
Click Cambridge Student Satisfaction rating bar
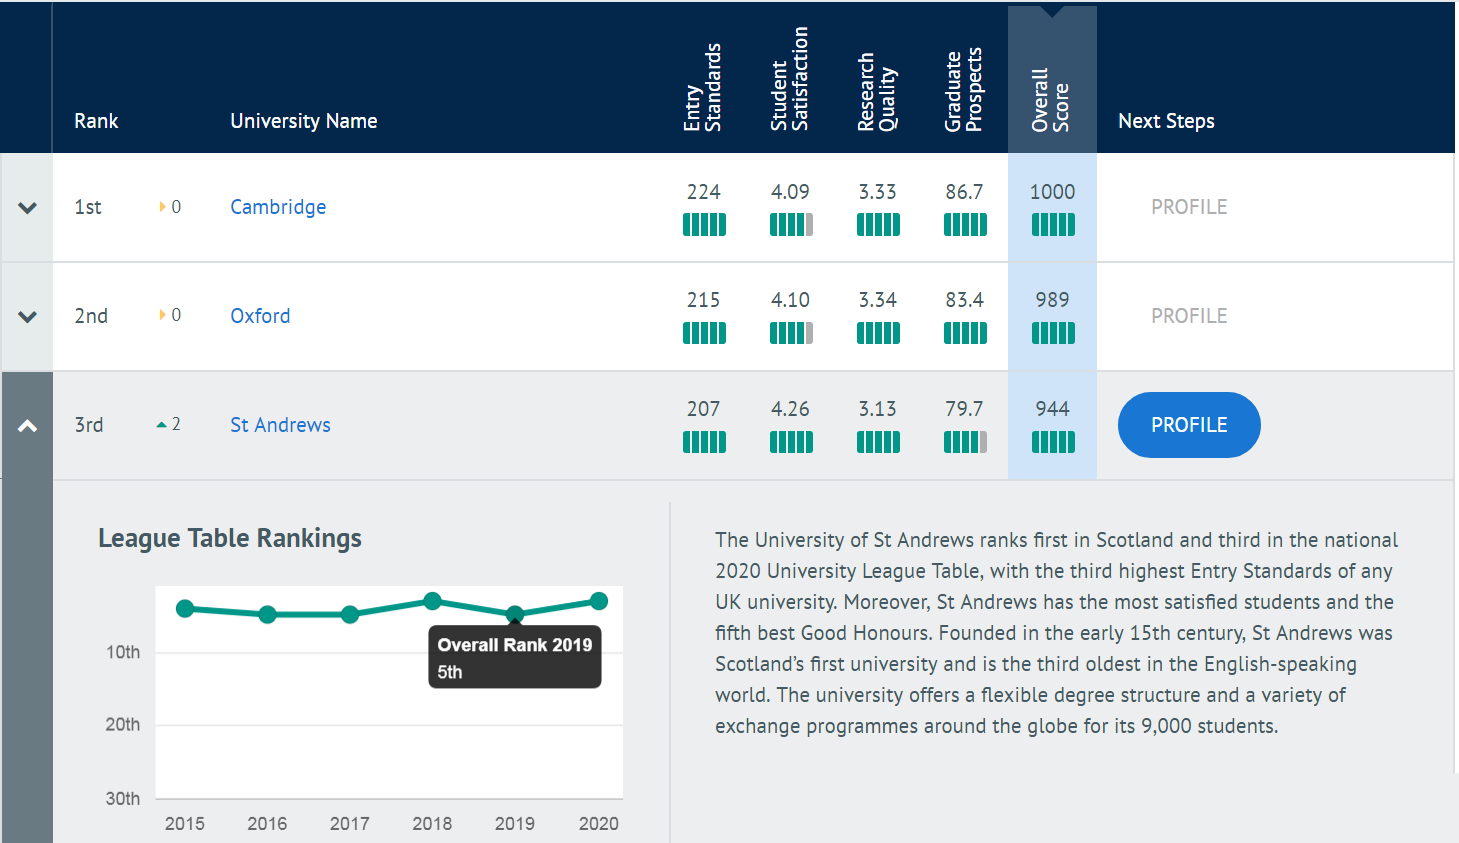(790, 225)
